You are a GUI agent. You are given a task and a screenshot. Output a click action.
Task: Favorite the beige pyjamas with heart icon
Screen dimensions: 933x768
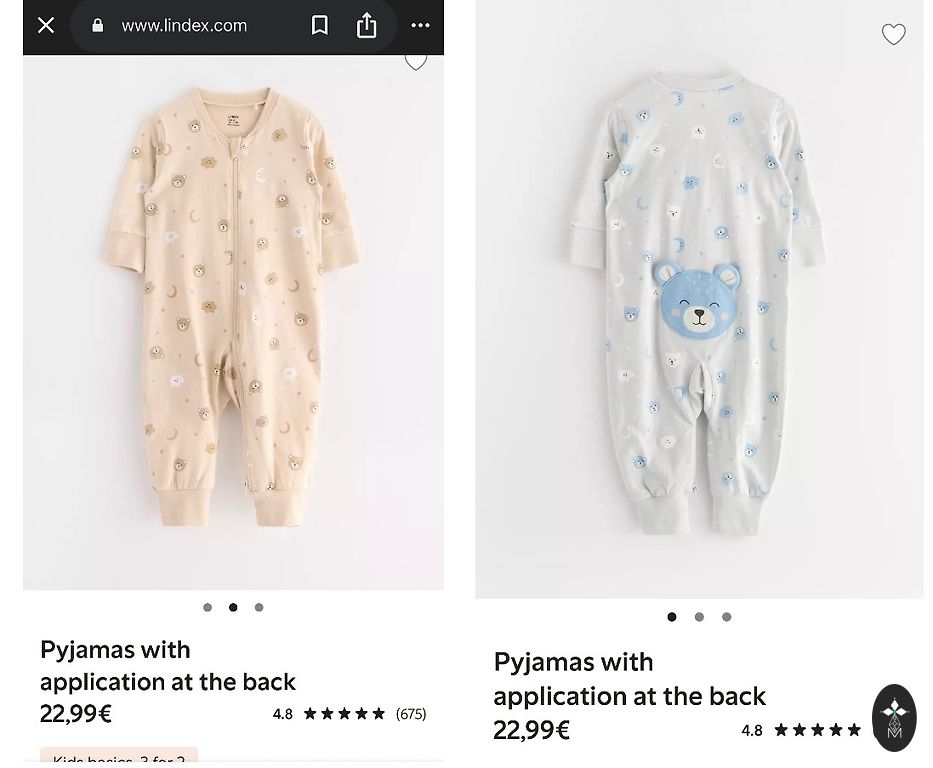416,62
